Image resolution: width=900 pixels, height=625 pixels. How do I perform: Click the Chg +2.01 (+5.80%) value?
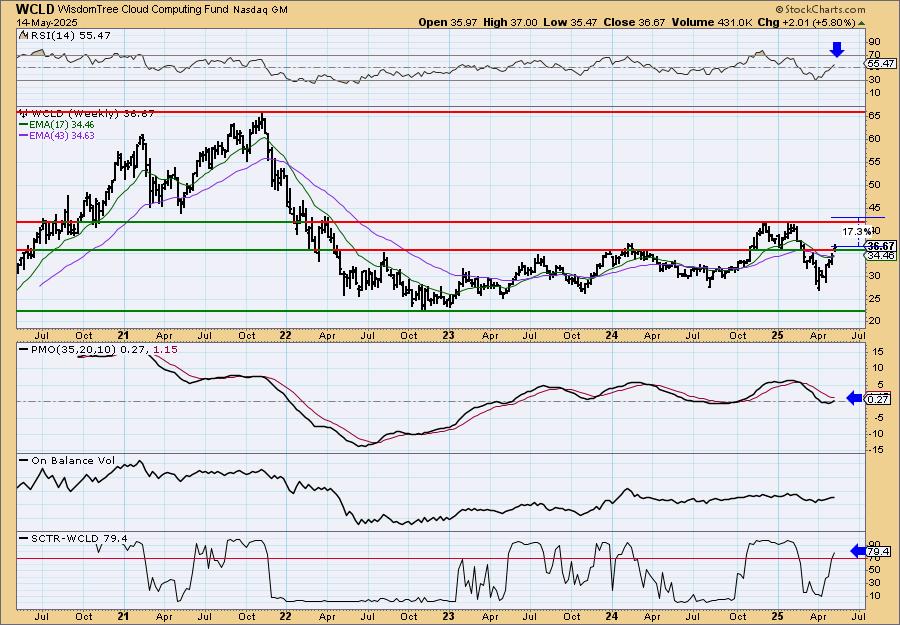pos(806,22)
